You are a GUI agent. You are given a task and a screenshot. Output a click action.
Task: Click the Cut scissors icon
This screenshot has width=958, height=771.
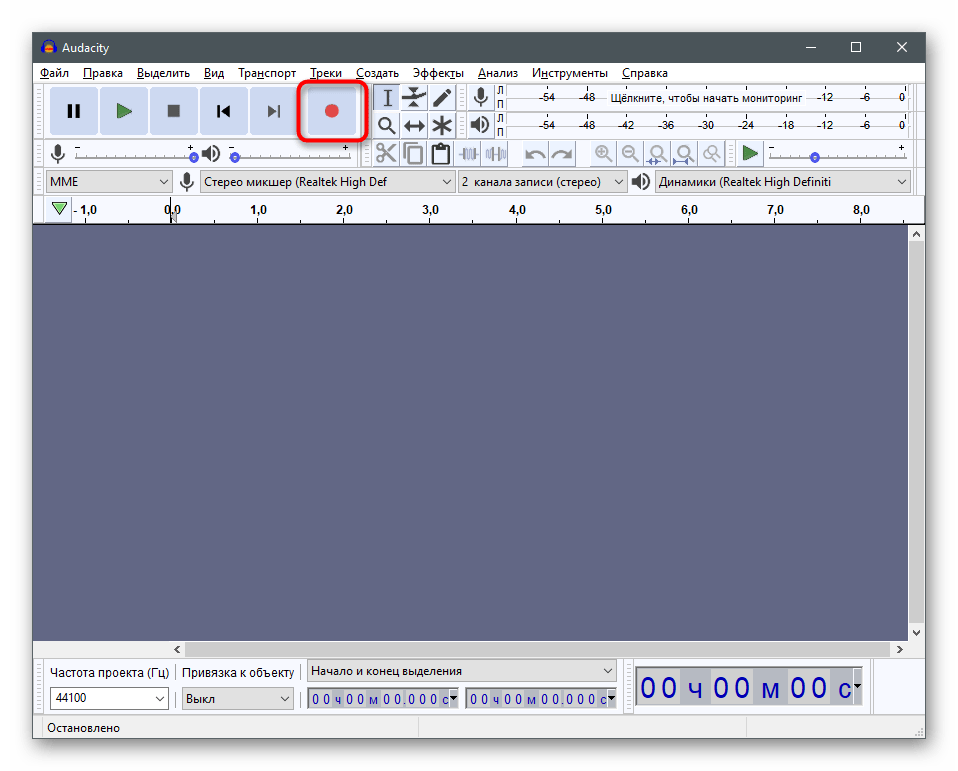point(386,154)
